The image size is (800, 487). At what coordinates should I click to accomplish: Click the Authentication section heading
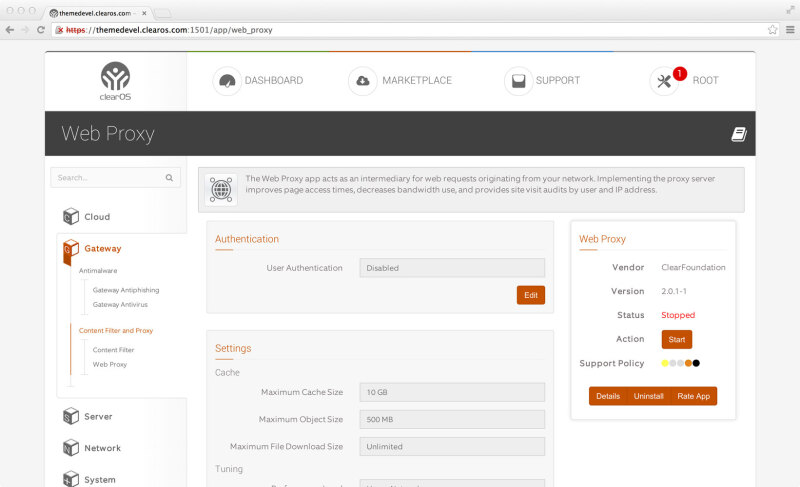[x=247, y=239]
